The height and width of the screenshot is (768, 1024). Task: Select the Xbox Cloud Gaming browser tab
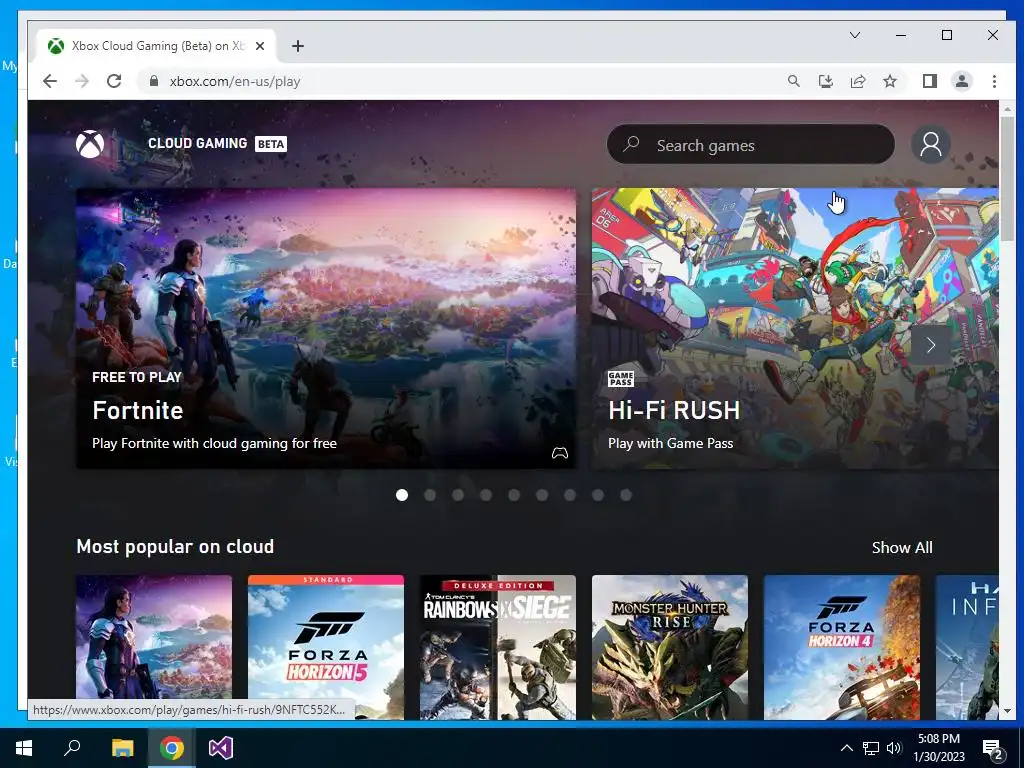pyautogui.click(x=155, y=46)
